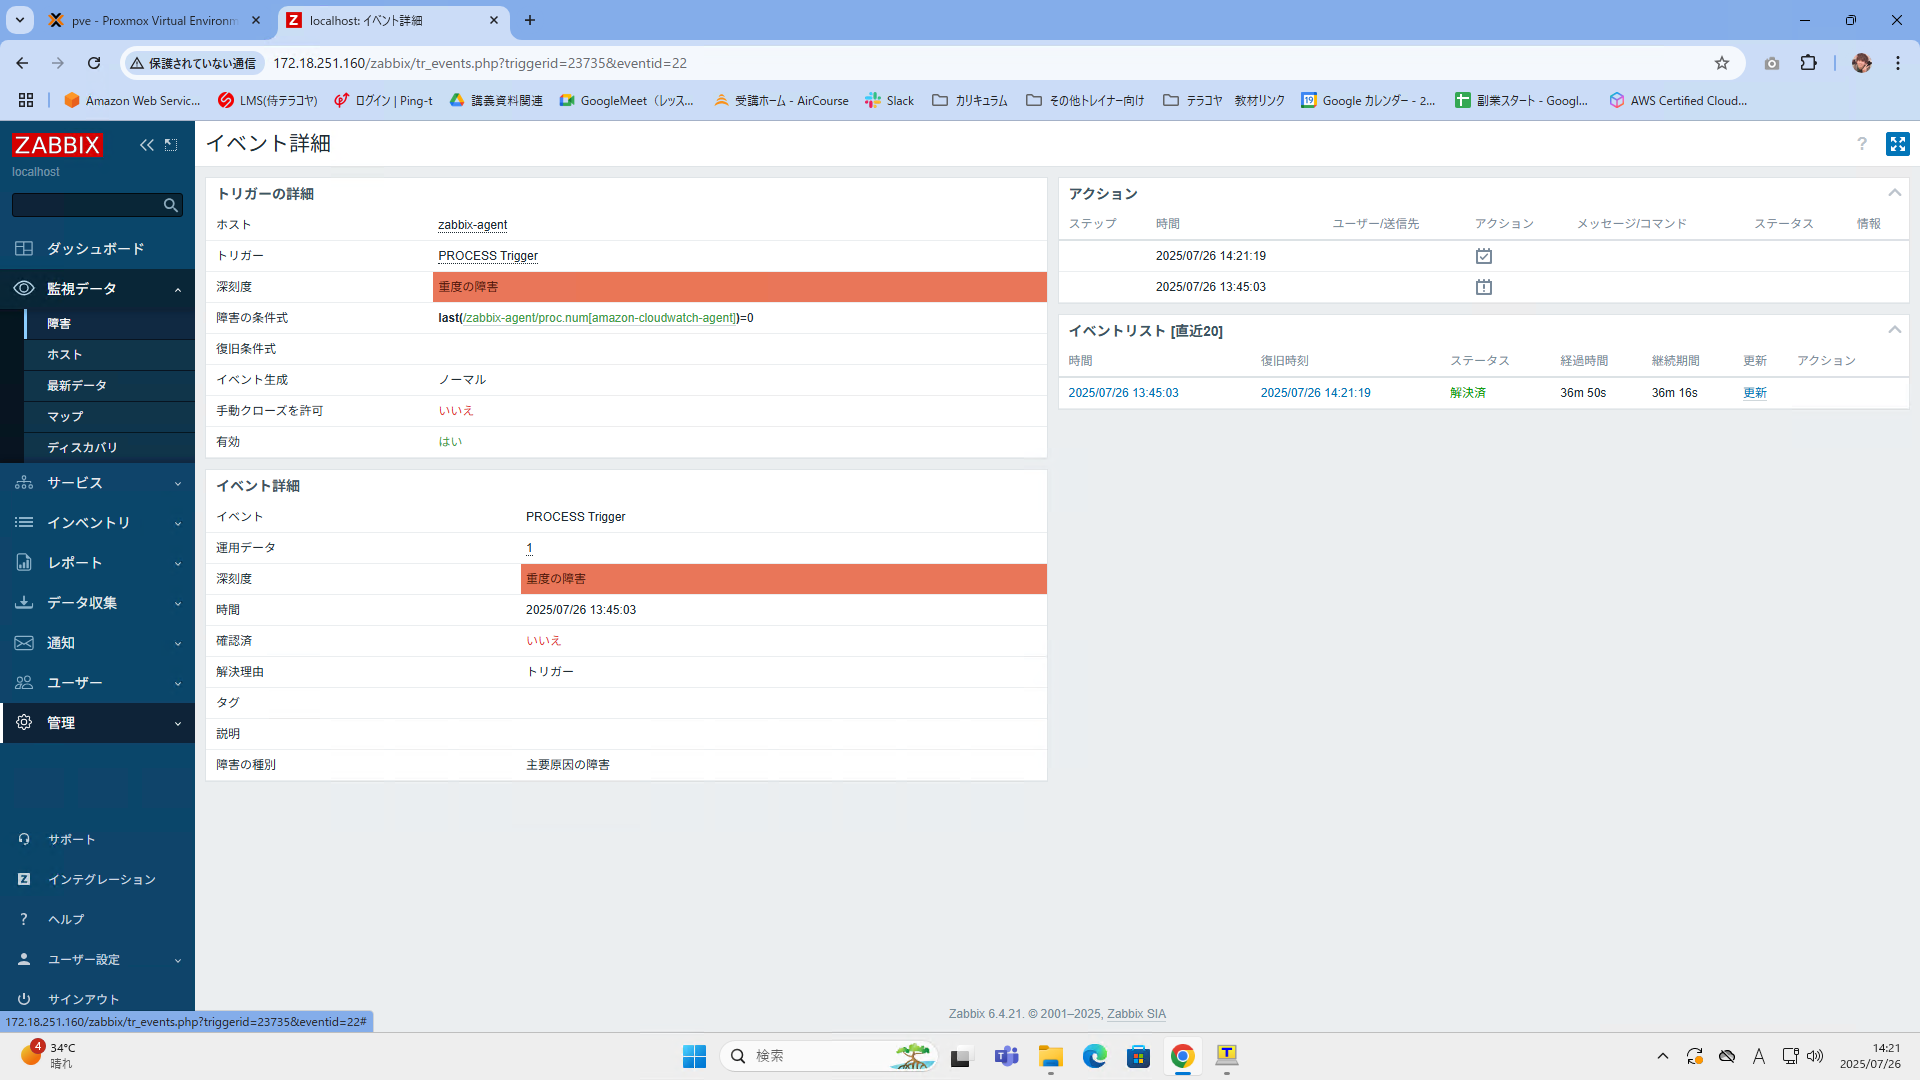Collapse the イベントリスト panel chevron

pos(1894,330)
